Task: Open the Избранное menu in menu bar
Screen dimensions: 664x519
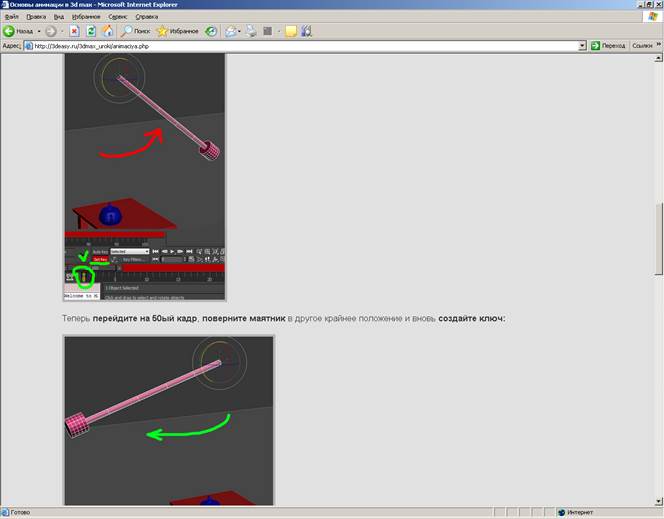Action: point(86,17)
